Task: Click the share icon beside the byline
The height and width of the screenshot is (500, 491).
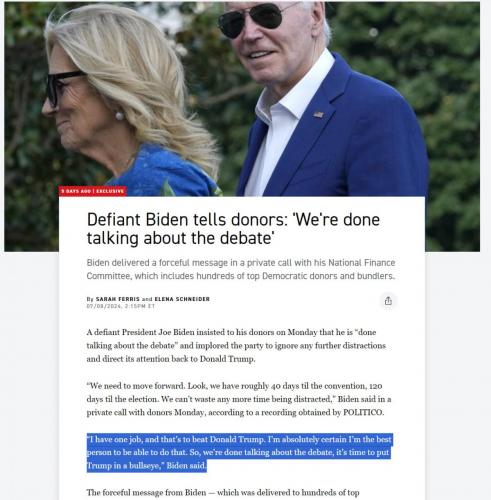Action: click(388, 301)
